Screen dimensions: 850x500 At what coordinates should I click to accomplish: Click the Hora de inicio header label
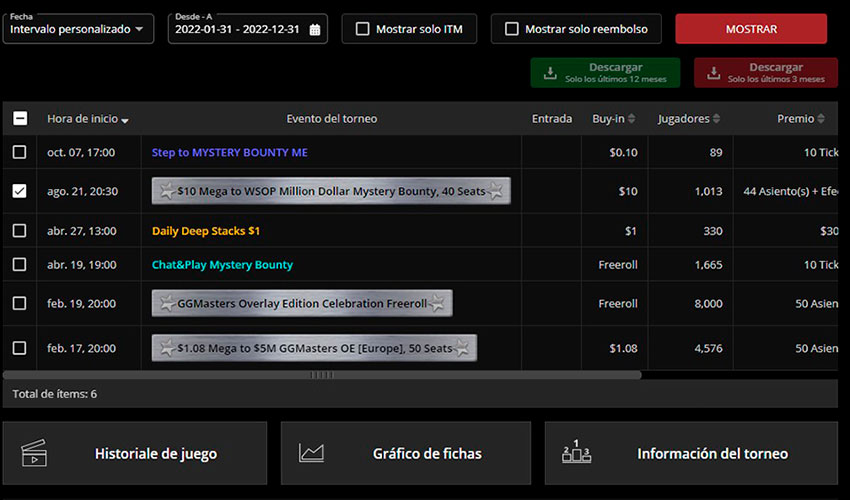point(82,118)
